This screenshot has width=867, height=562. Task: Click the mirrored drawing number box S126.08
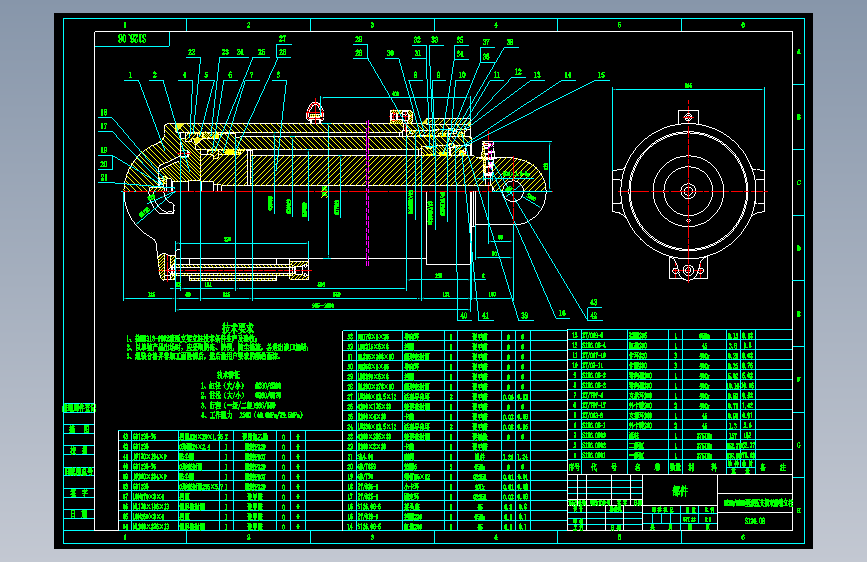pos(132,39)
